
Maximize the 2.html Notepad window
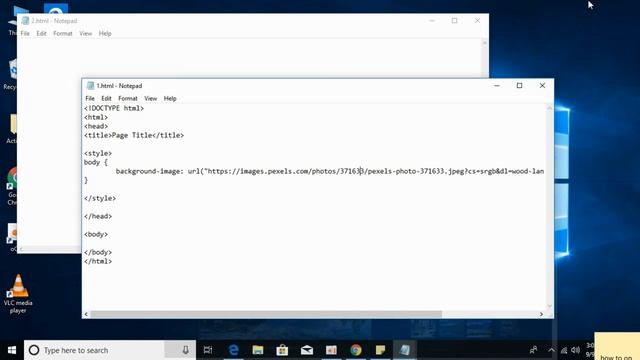(x=454, y=21)
